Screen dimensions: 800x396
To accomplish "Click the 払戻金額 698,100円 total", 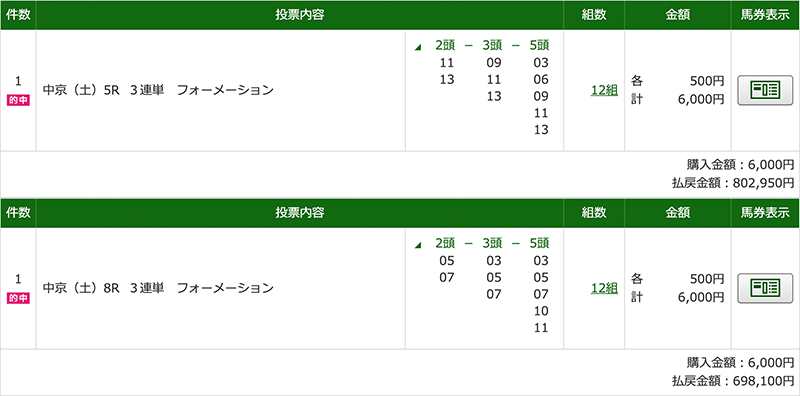I will coord(733,380).
